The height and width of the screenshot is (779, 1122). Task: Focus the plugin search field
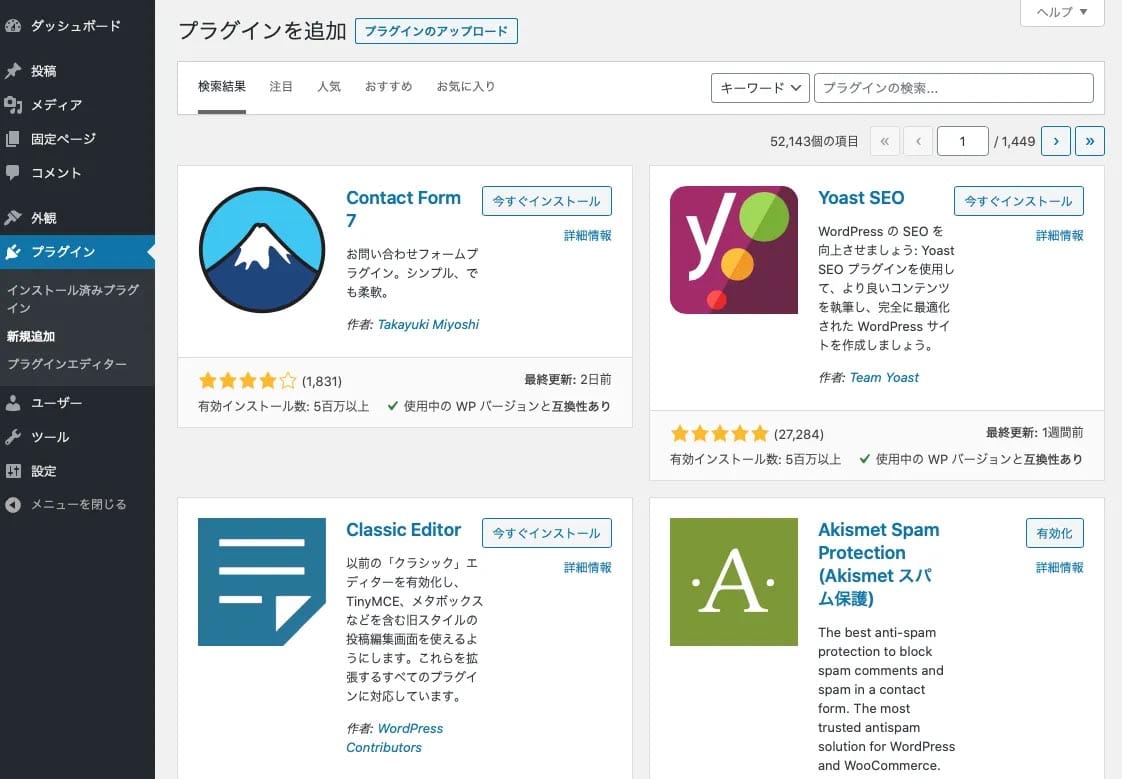953,88
